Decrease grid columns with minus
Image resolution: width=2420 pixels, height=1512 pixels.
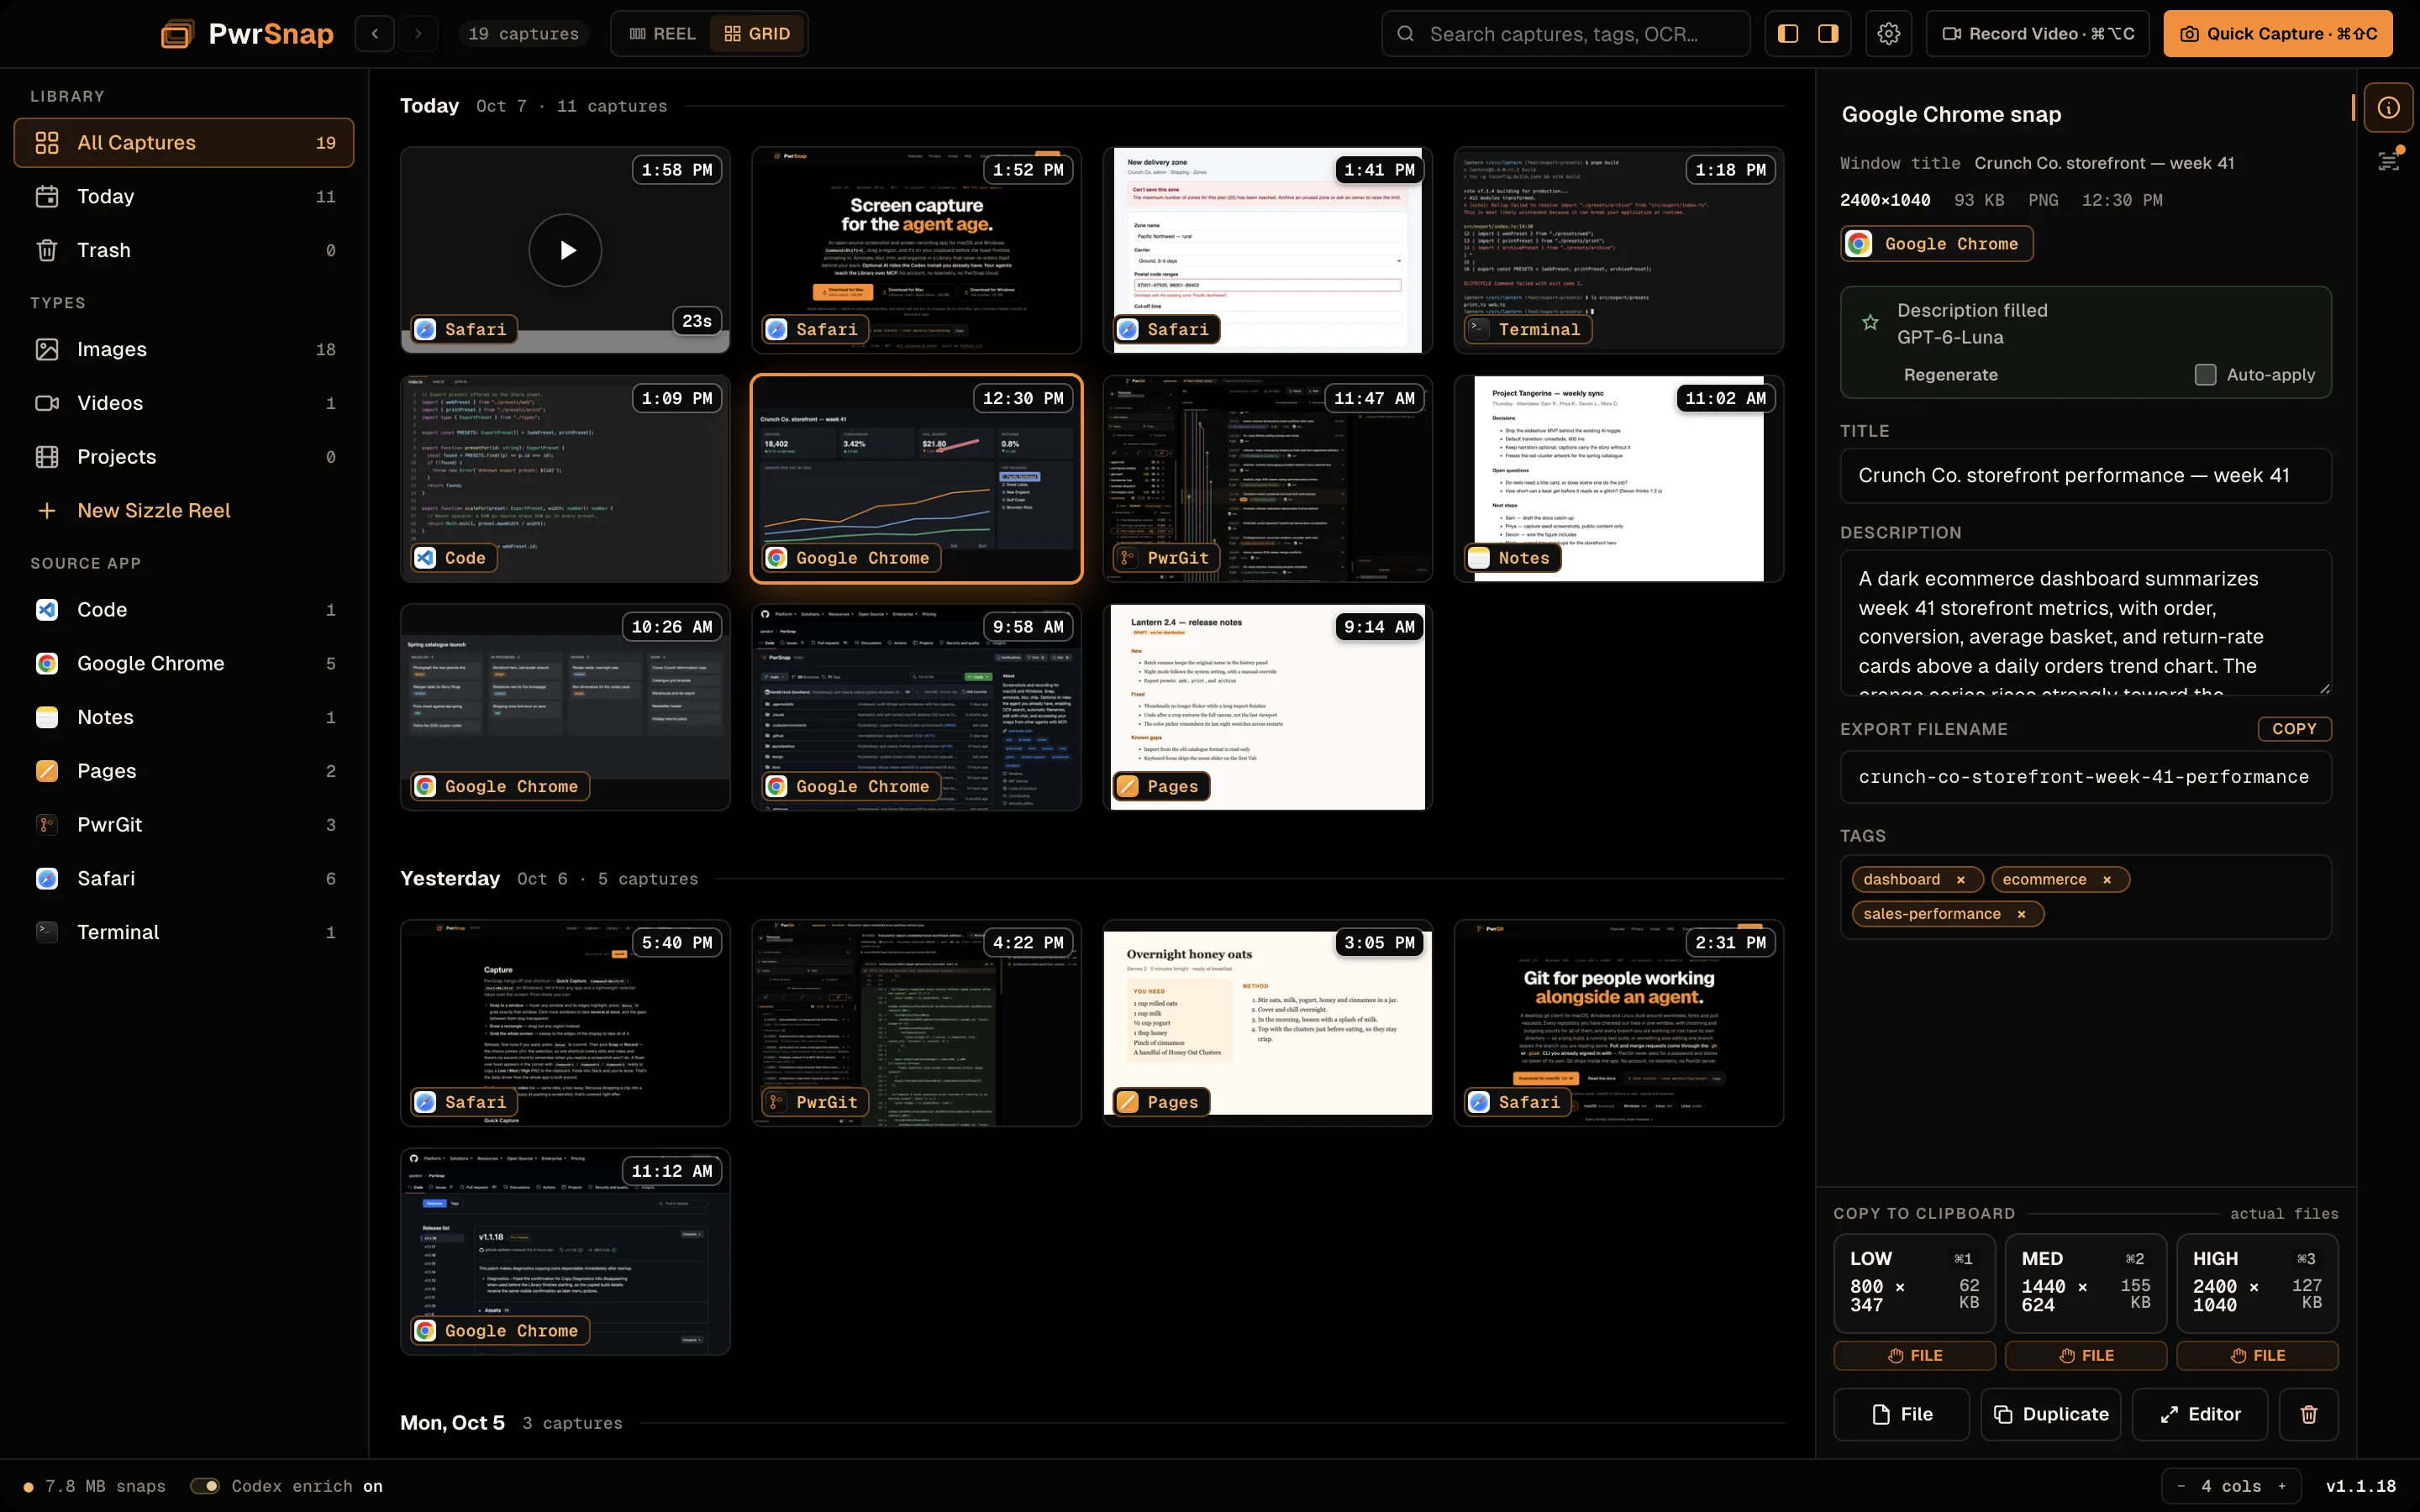click(2181, 1486)
